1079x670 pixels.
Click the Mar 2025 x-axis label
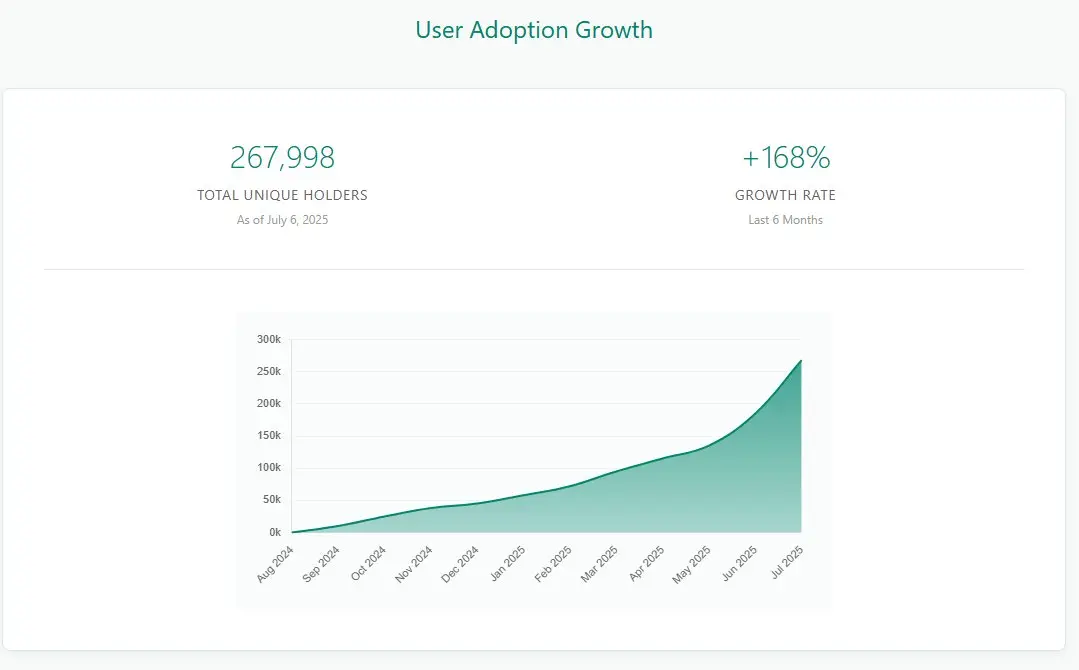(x=599, y=564)
